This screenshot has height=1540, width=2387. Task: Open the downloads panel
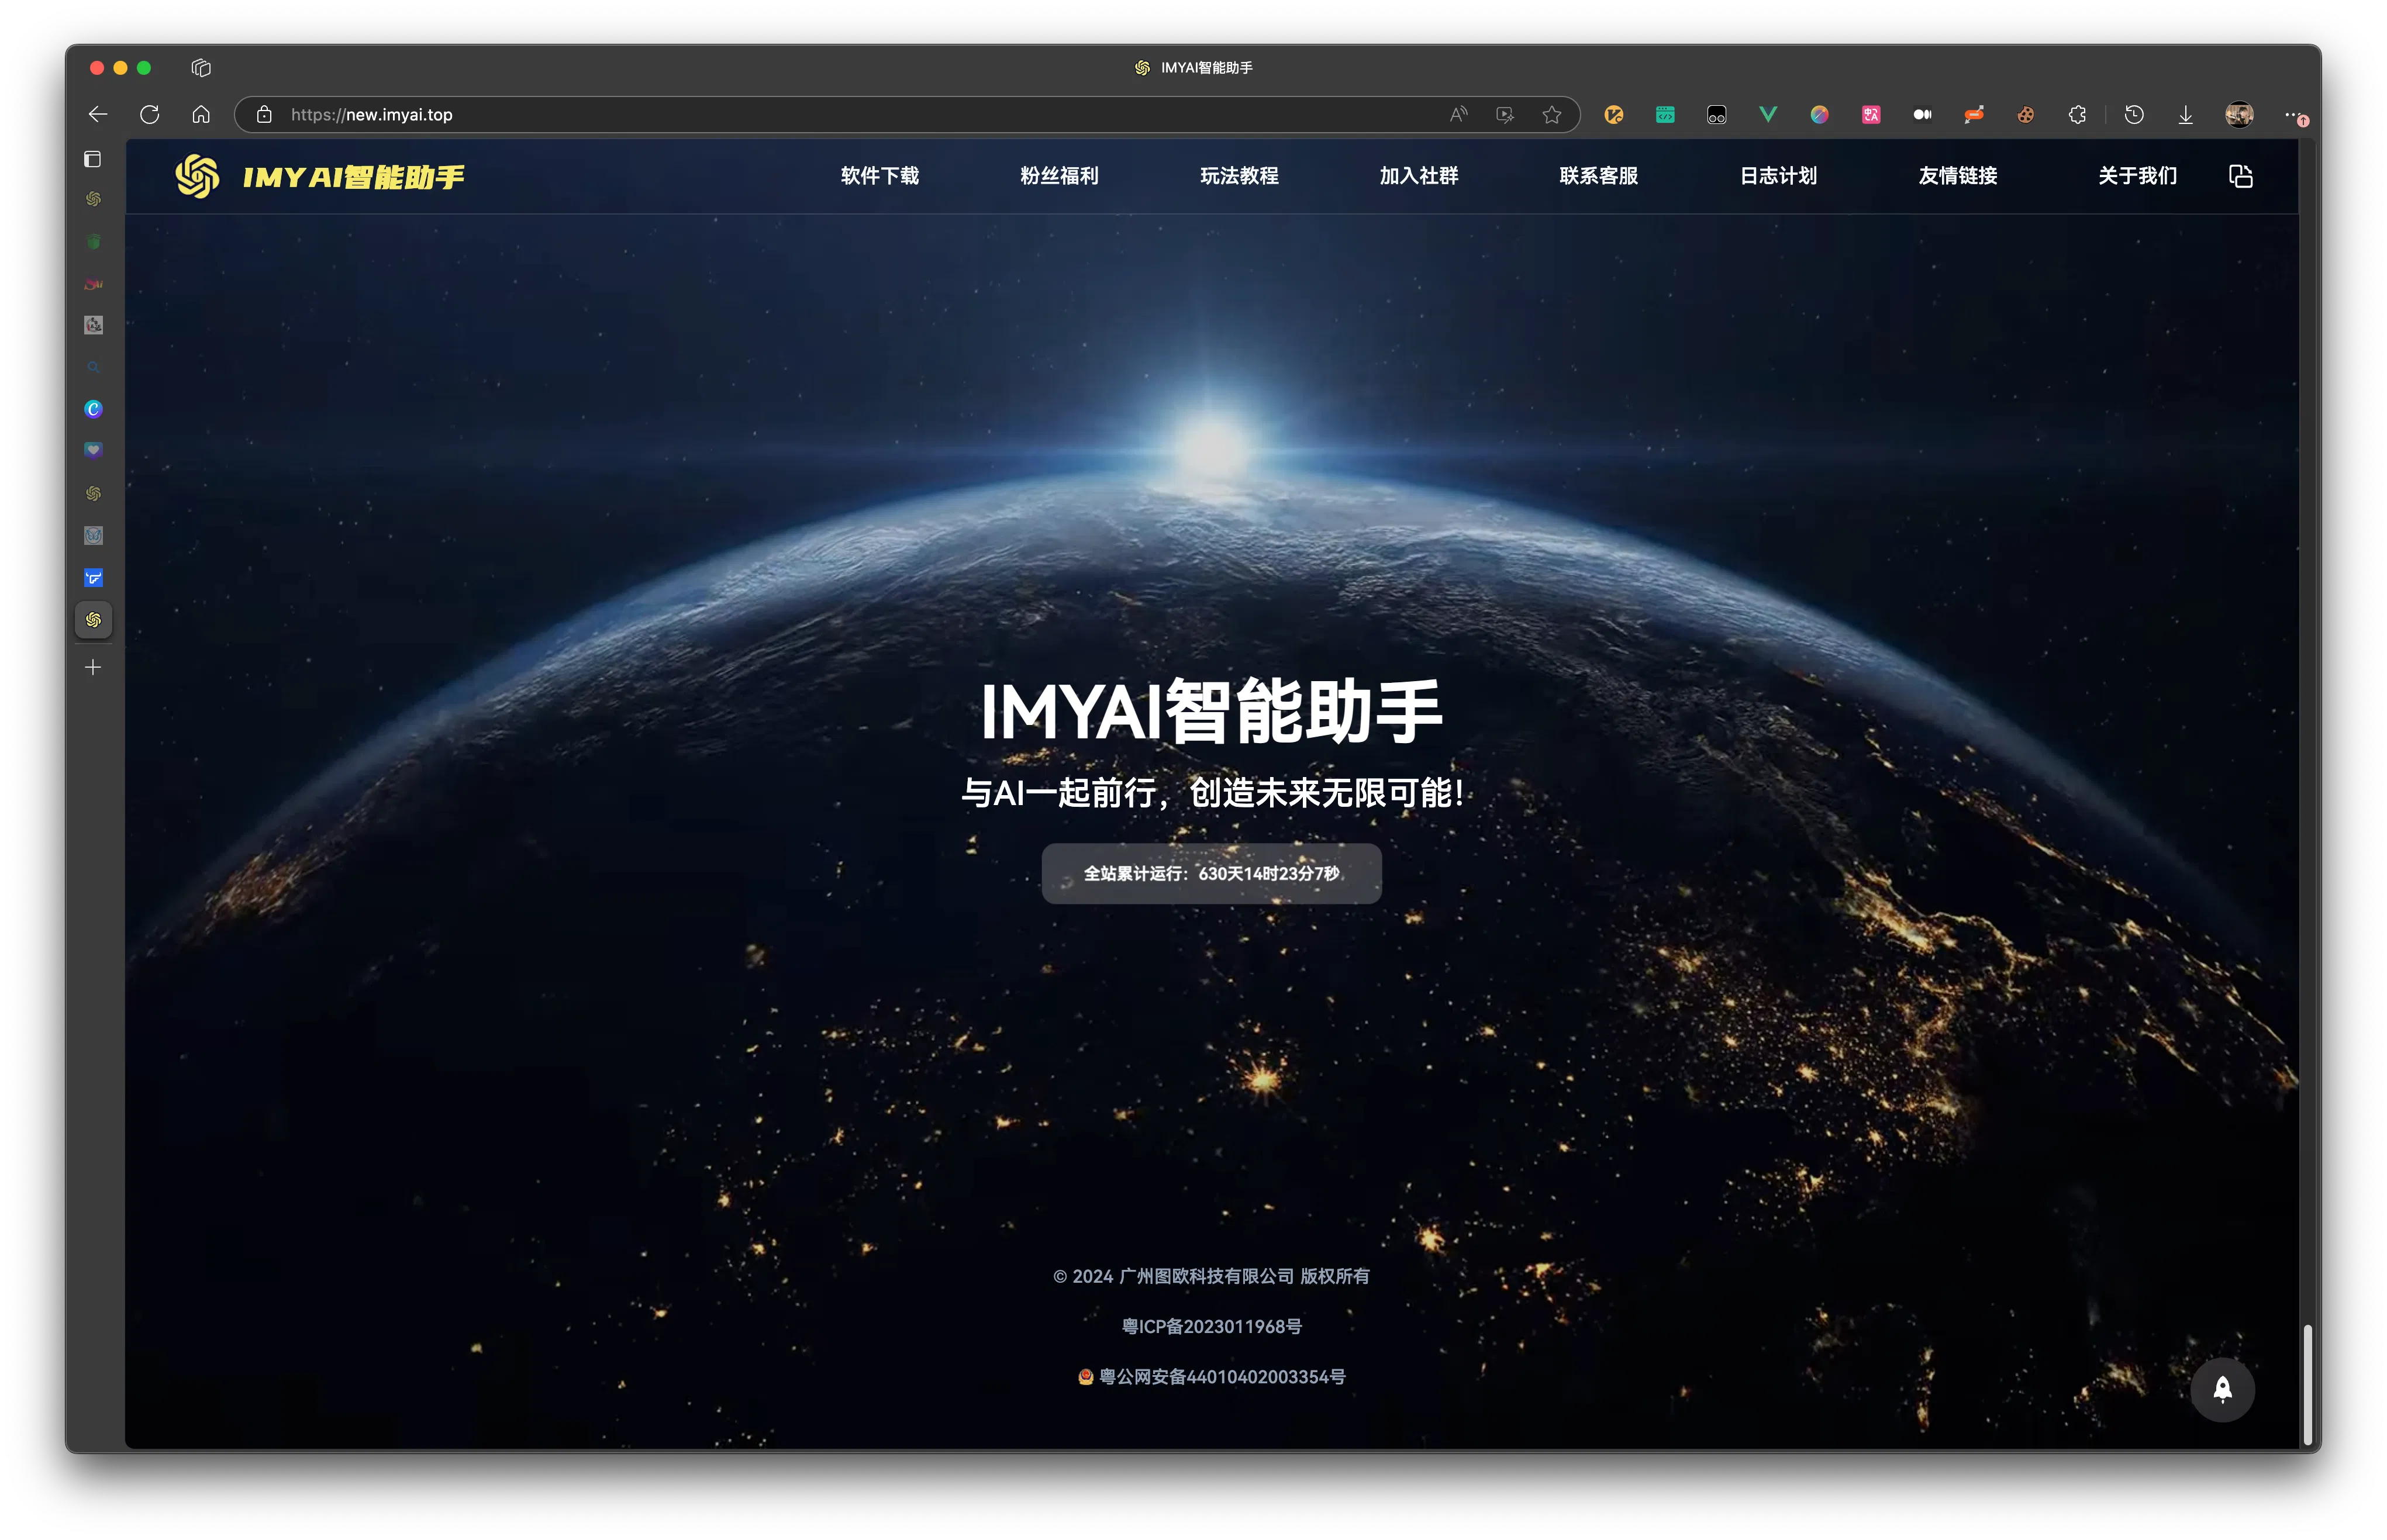[x=2186, y=115]
